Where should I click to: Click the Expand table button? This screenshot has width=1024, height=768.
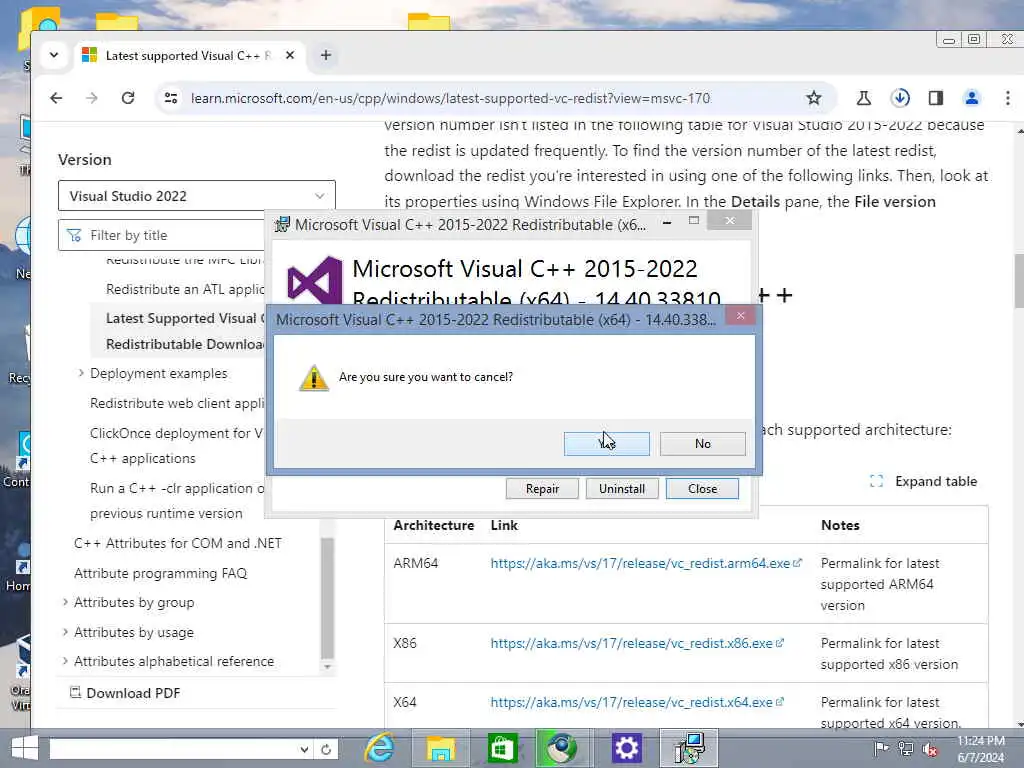click(923, 481)
